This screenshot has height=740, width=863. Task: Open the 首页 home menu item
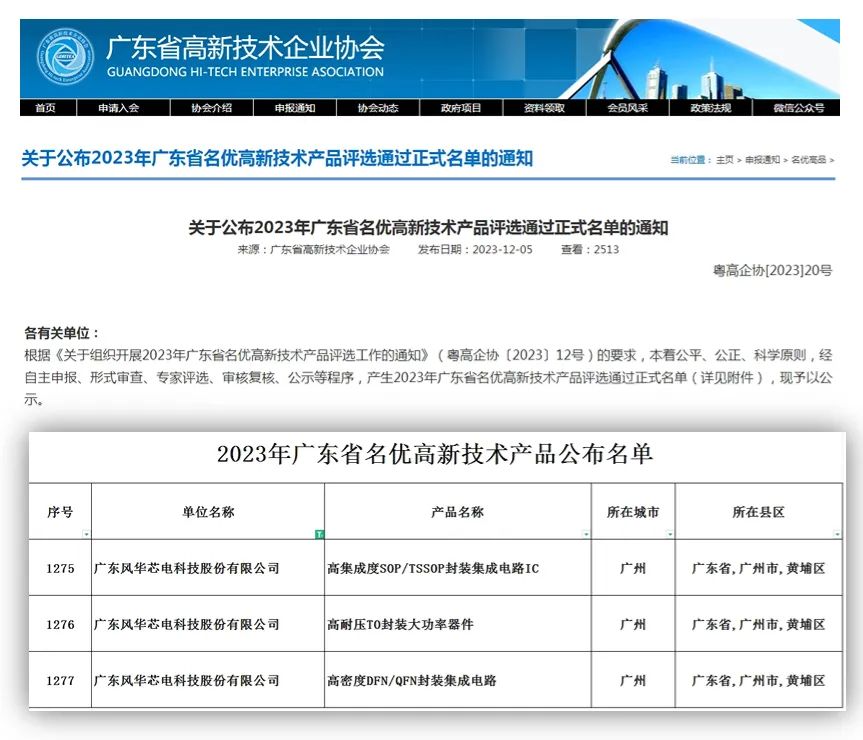45,108
